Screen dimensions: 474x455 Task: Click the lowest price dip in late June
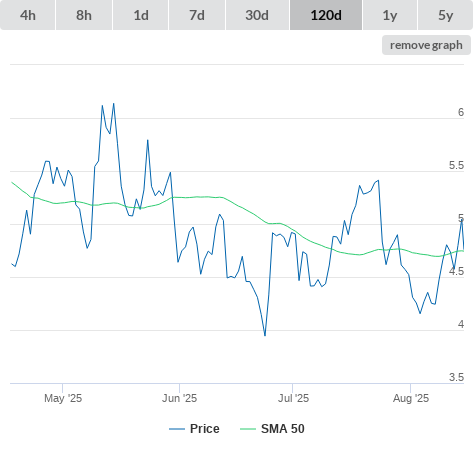[265, 335]
